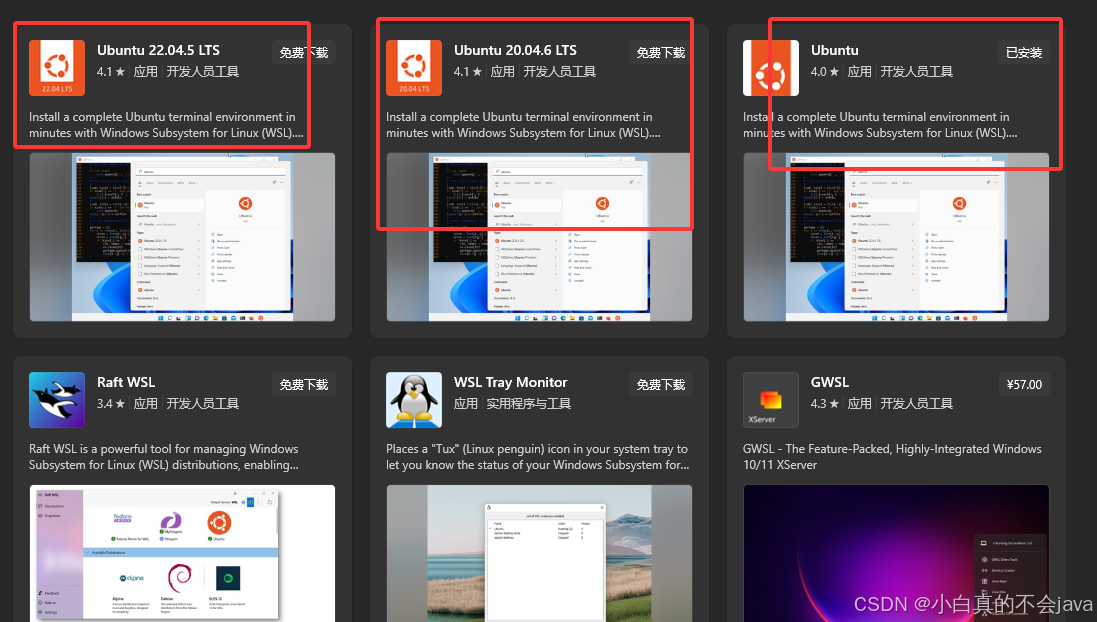Viewport: 1097px width, 622px height.
Task: Download Ubuntu 22.04.5 LTS for free
Action: pos(304,52)
